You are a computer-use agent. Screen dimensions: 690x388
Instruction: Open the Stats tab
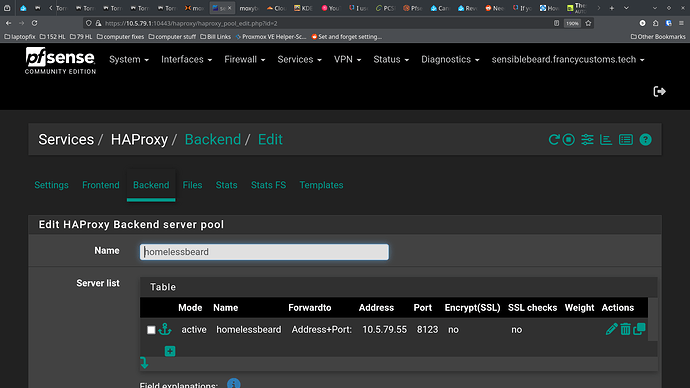(226, 185)
